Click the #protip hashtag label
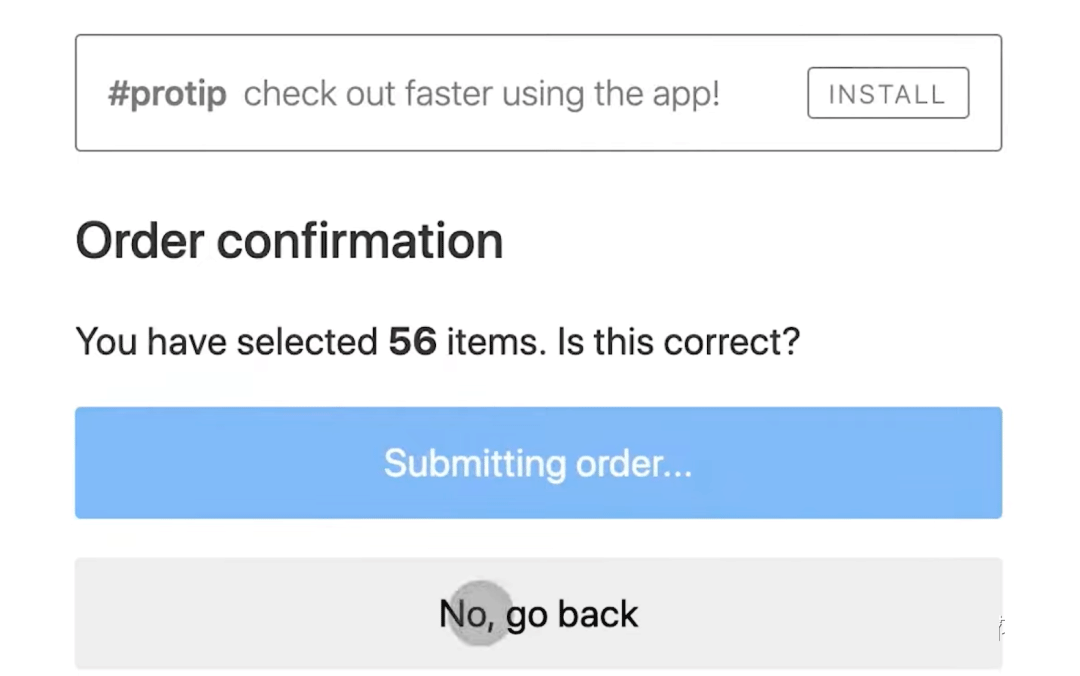Viewport: 1080px width, 676px height. [x=167, y=95]
